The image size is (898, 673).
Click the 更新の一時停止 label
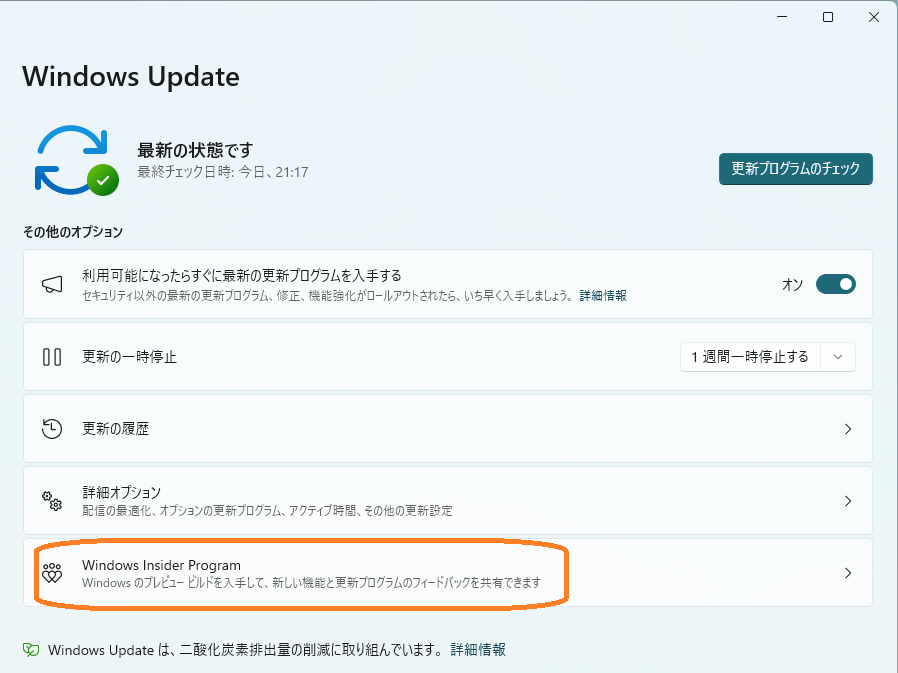click(129, 357)
